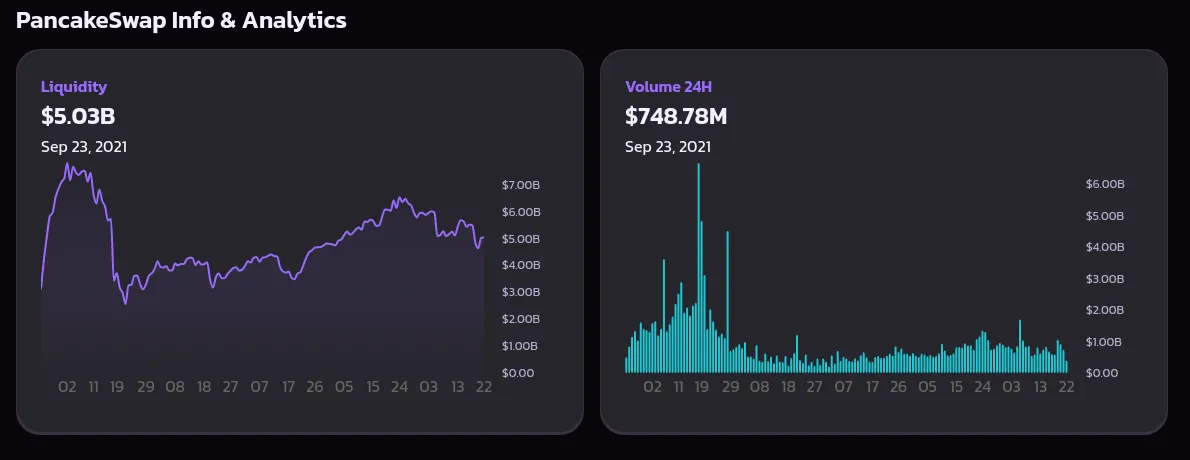The height and width of the screenshot is (460, 1190).
Task: Click the $1.00B axis label in Liquidity chart
Action: pos(520,346)
